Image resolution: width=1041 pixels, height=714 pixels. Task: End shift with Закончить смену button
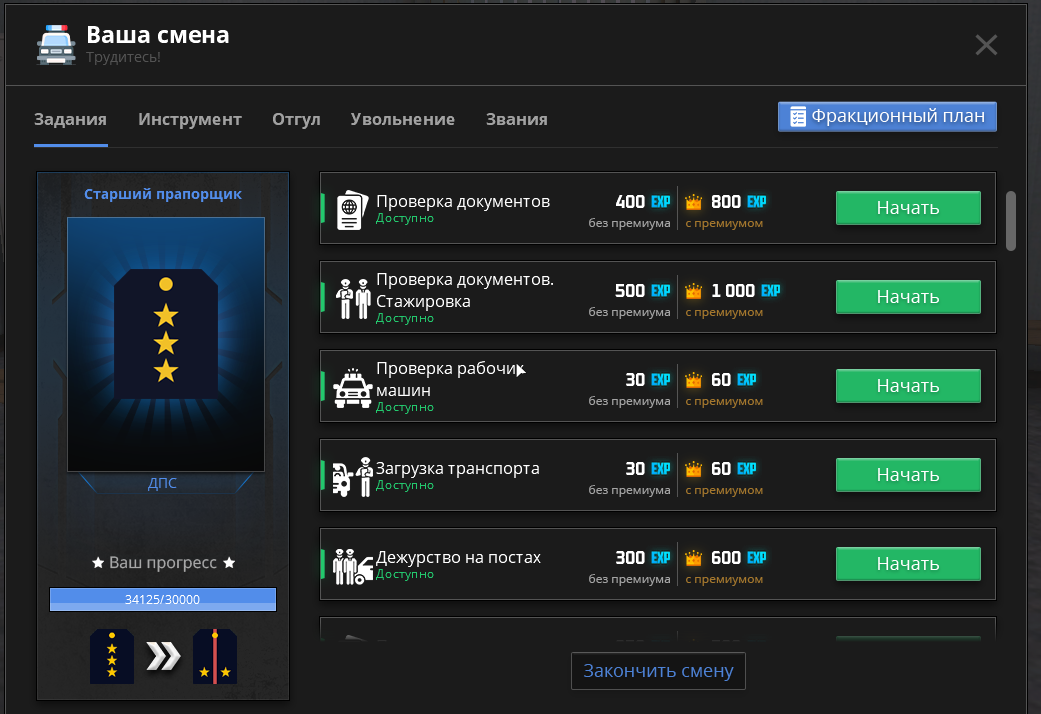click(658, 671)
